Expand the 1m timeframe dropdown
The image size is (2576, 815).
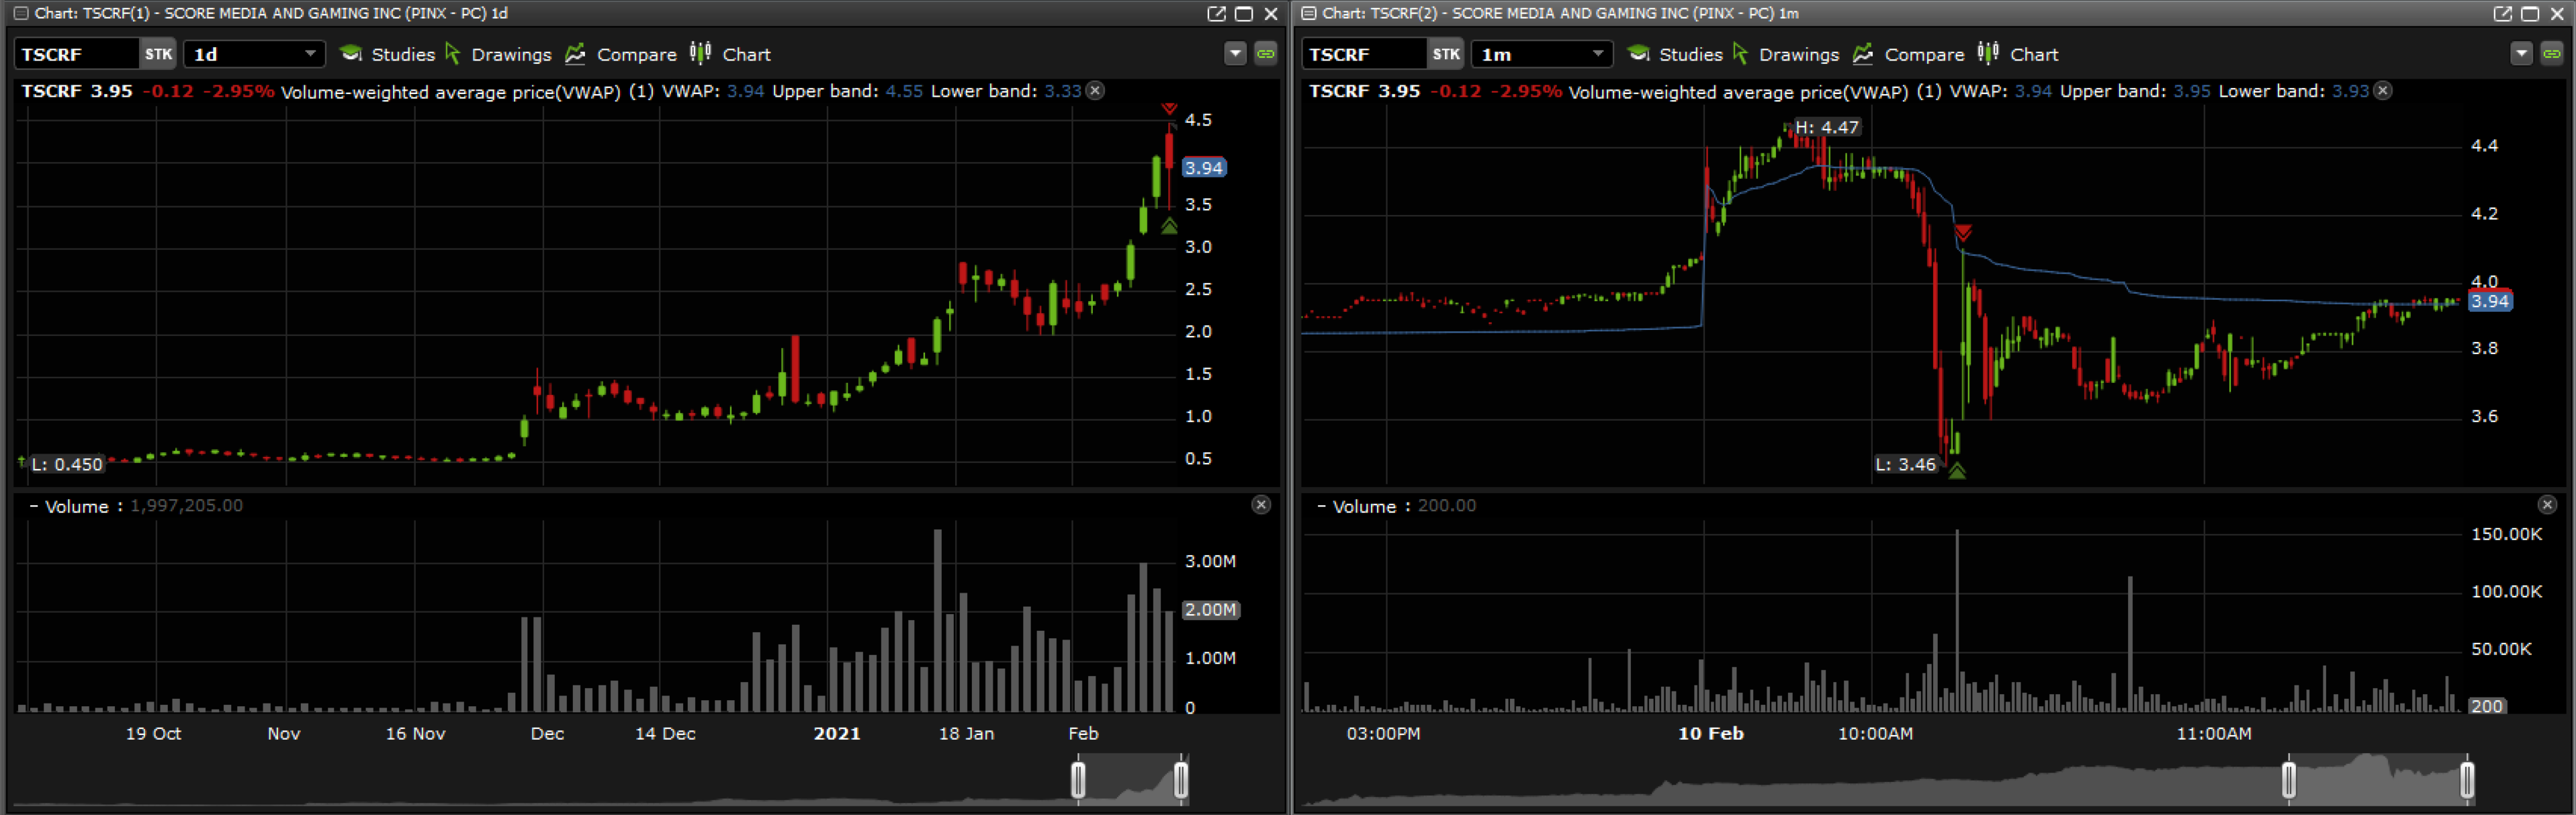(x=1597, y=54)
